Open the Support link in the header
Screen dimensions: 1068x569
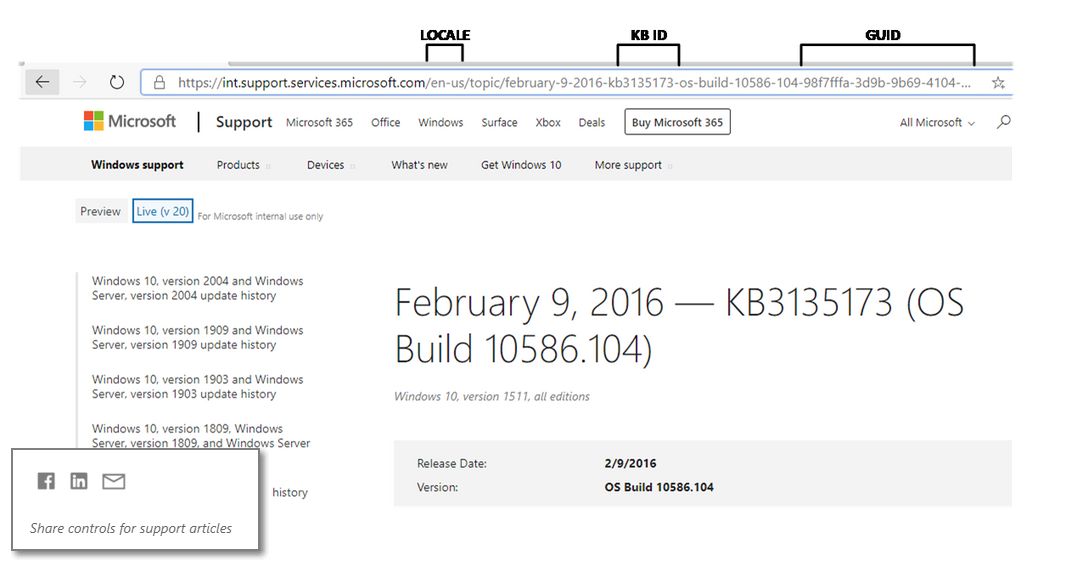244,122
